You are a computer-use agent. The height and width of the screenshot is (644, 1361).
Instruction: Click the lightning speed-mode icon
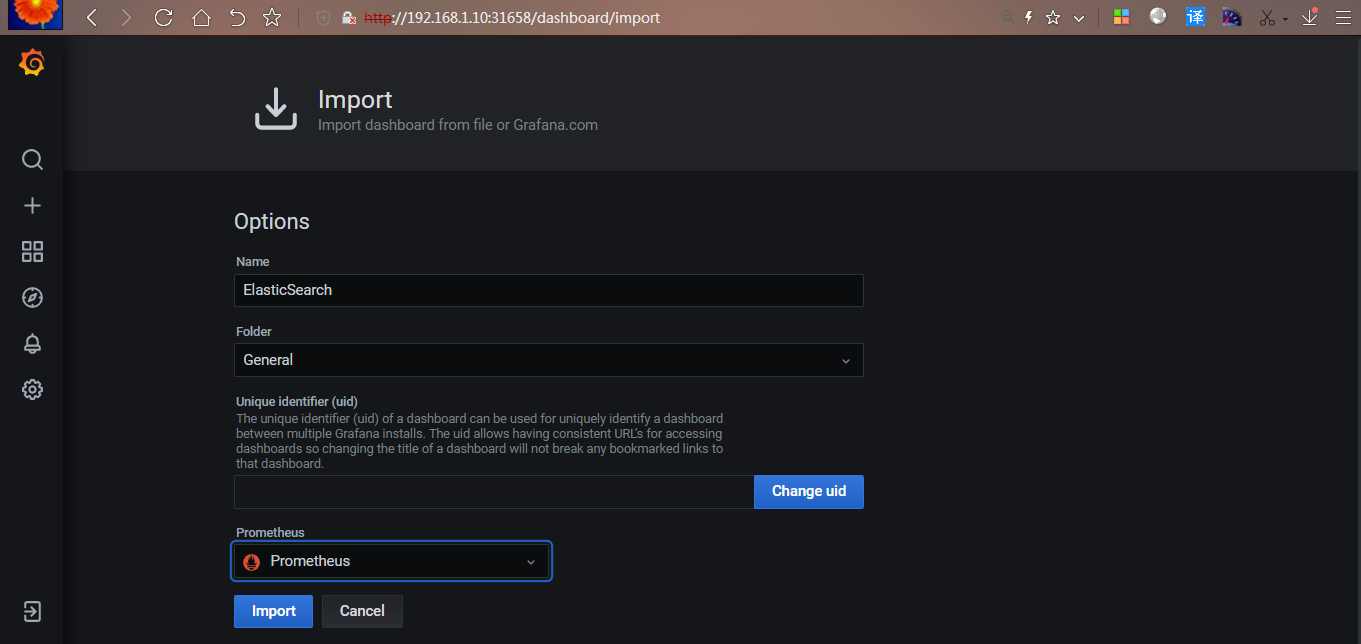pyautogui.click(x=1028, y=17)
